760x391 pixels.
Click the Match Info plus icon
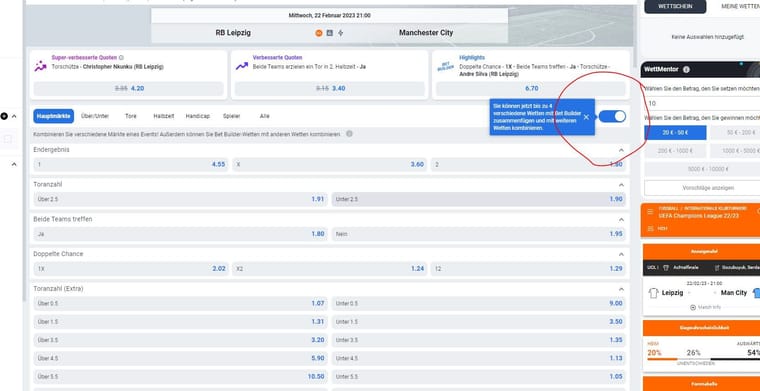tap(693, 307)
